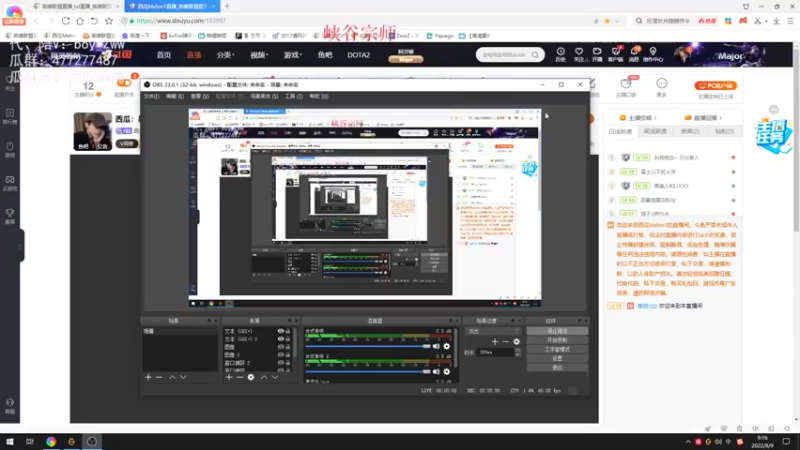800x450 pixels.
Task: Go to 首页 in Douyu navigation
Action: pyautogui.click(x=164, y=55)
